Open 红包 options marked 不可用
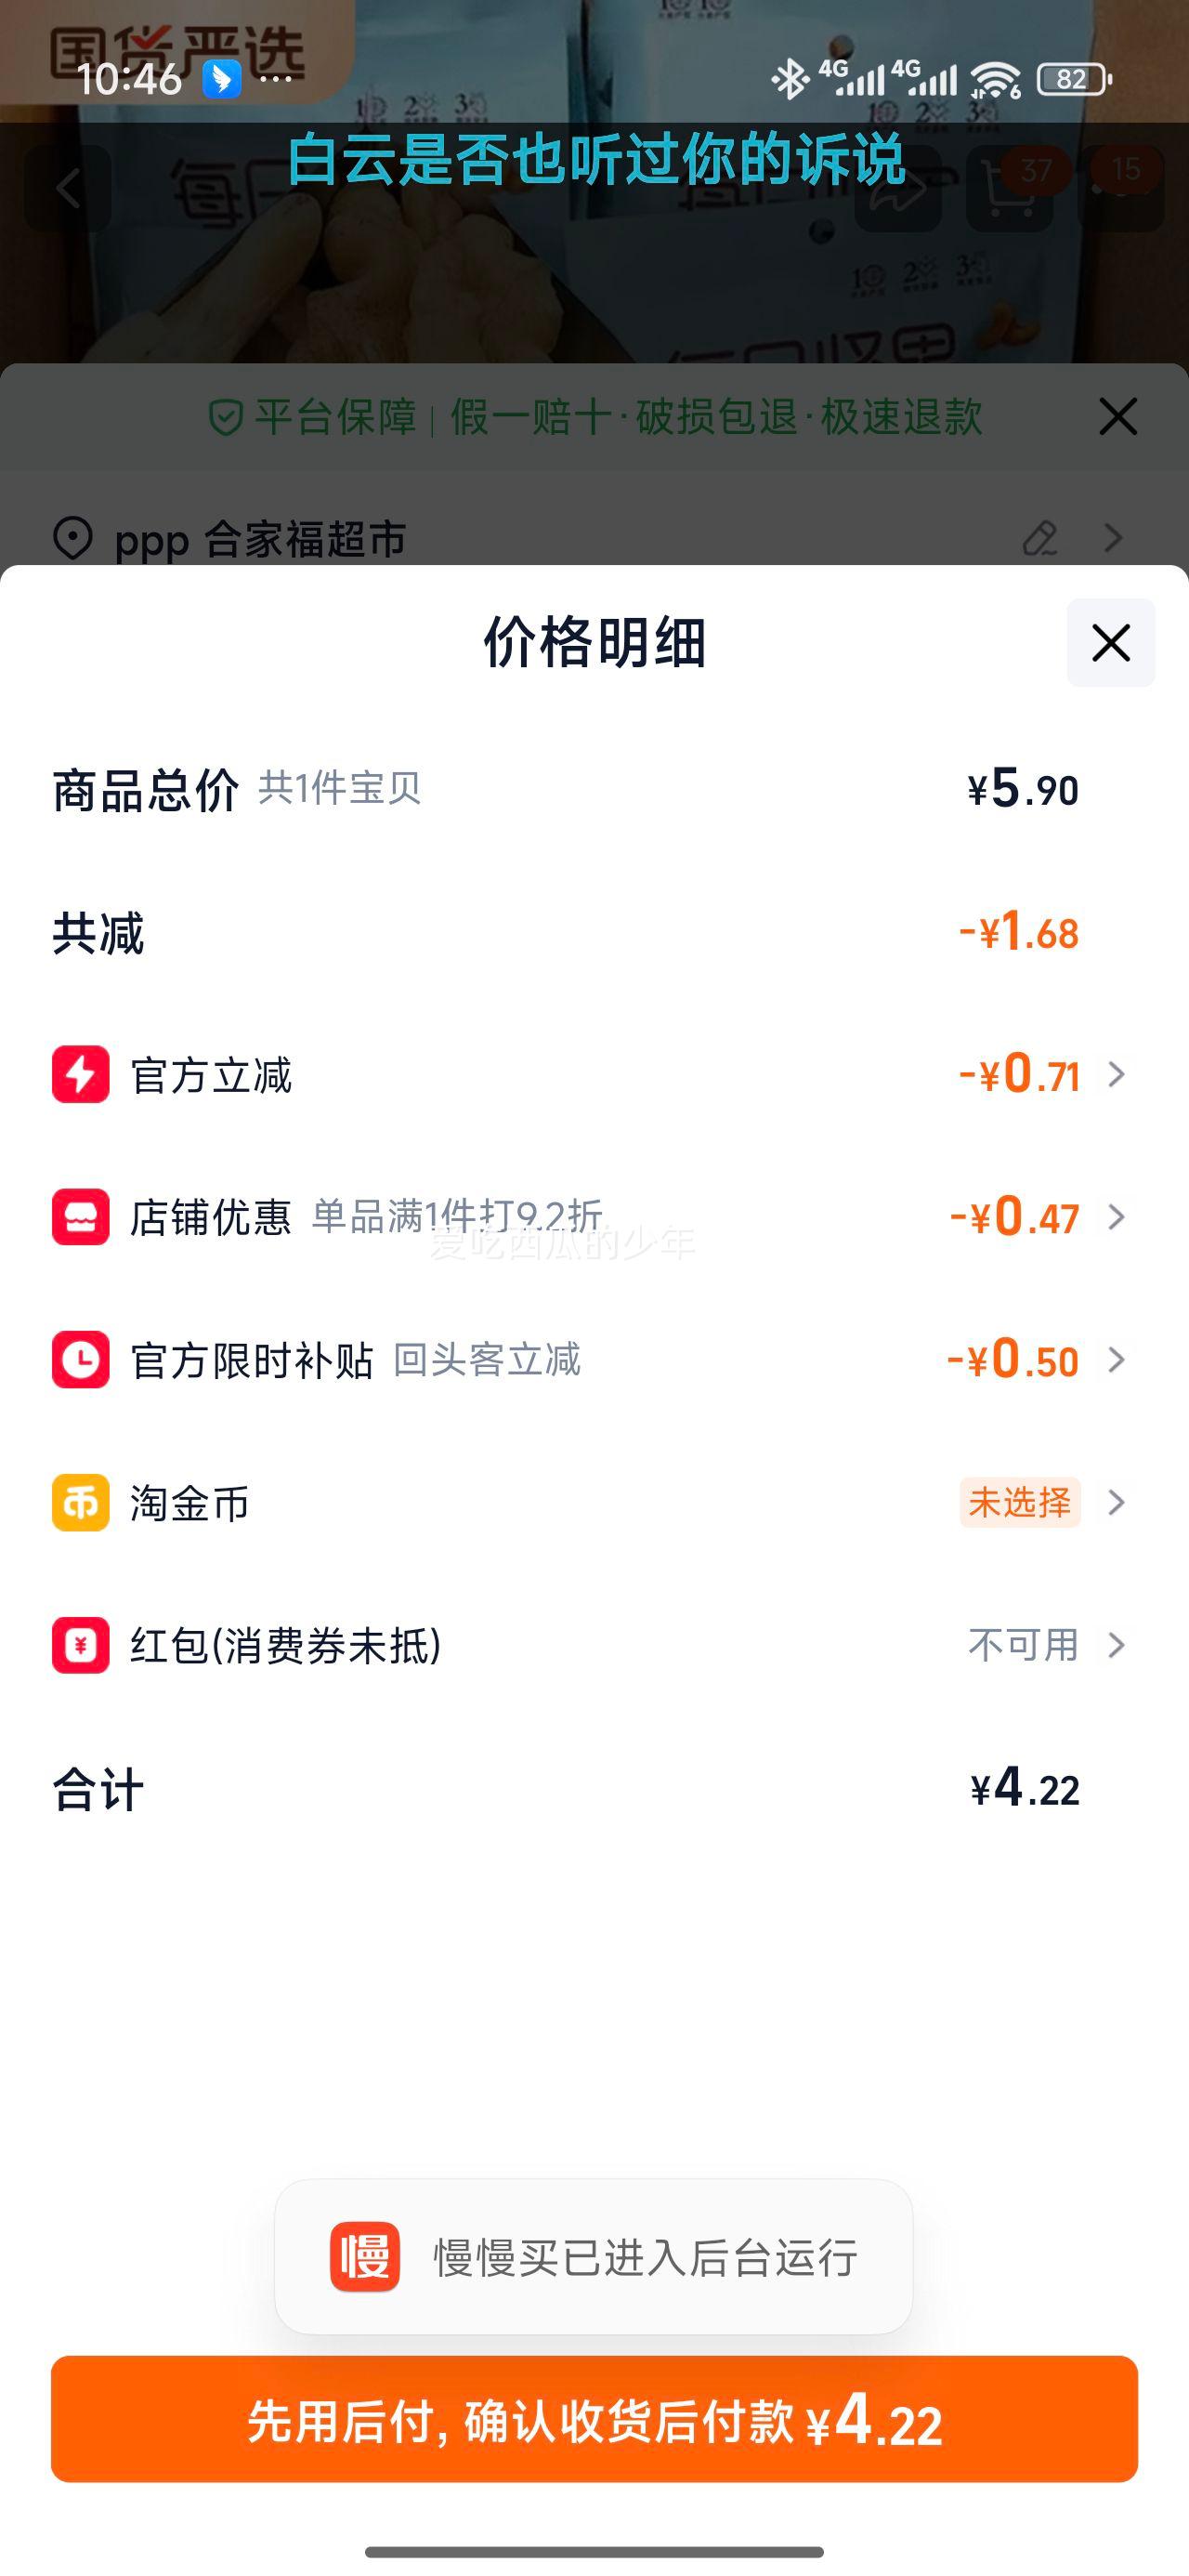 click(x=1023, y=1645)
